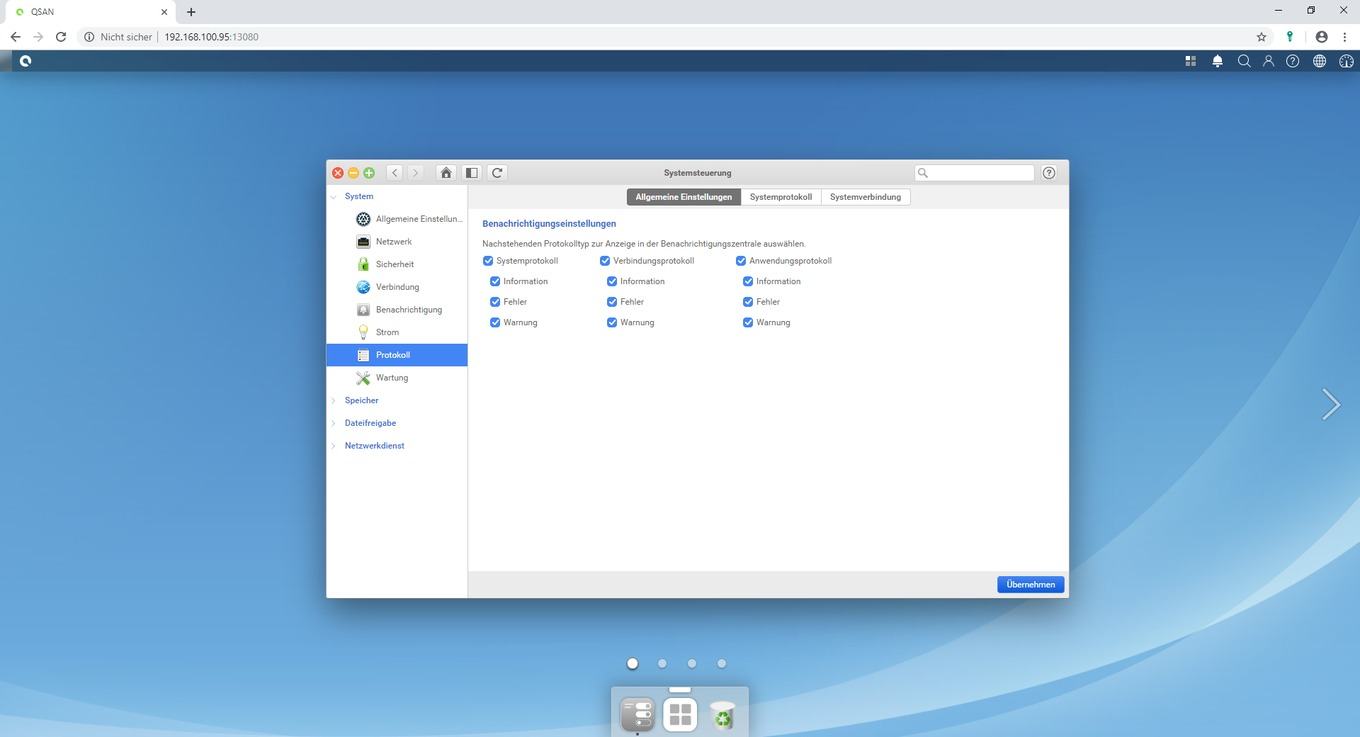The height and width of the screenshot is (737, 1360).
Task: Uncheck Fehler under Systemprotokoll
Action: coord(495,302)
